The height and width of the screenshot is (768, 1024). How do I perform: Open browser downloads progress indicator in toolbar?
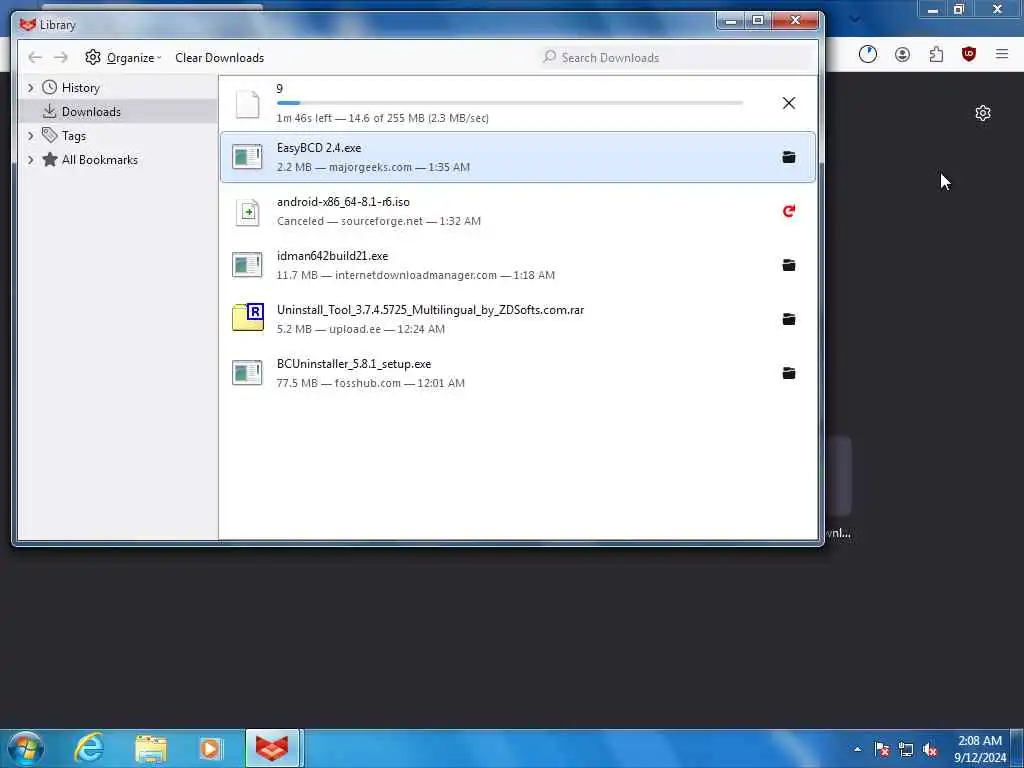[x=868, y=54]
